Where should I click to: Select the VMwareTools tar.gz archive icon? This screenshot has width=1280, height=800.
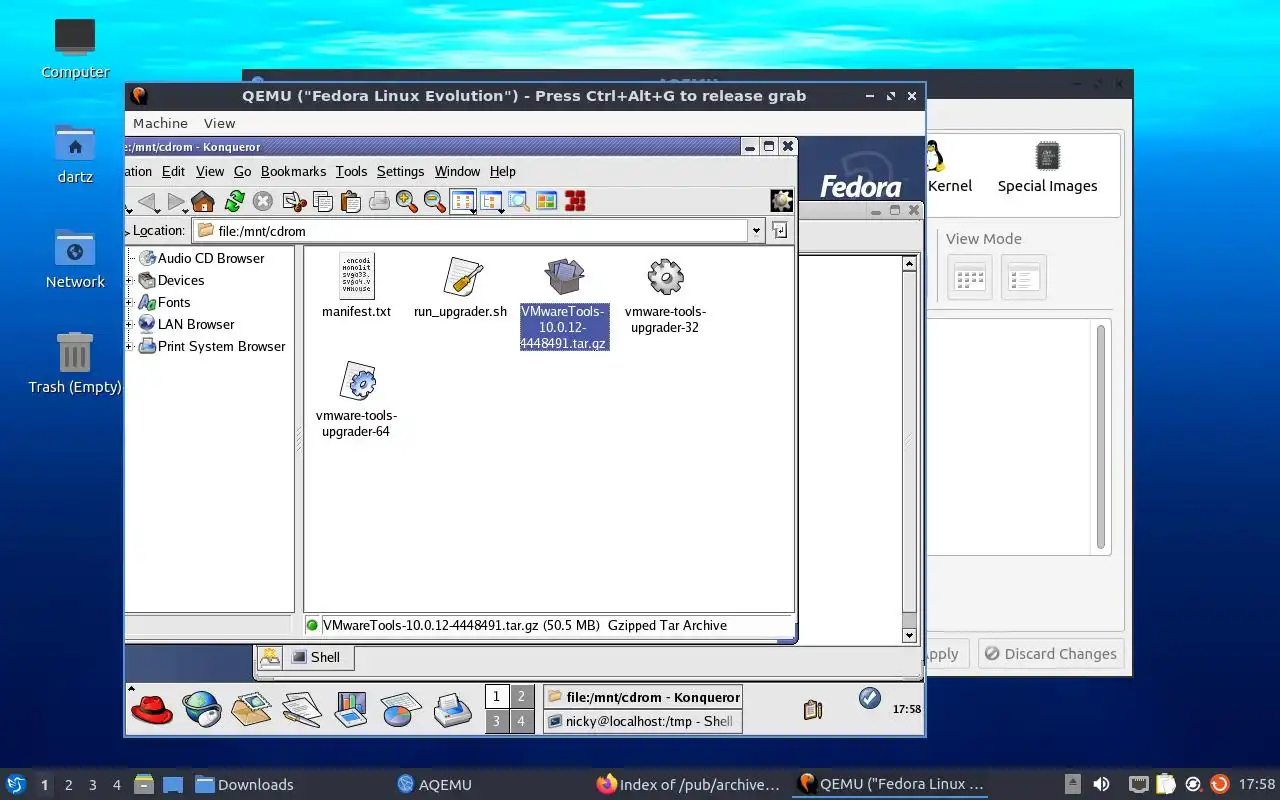coord(564,277)
